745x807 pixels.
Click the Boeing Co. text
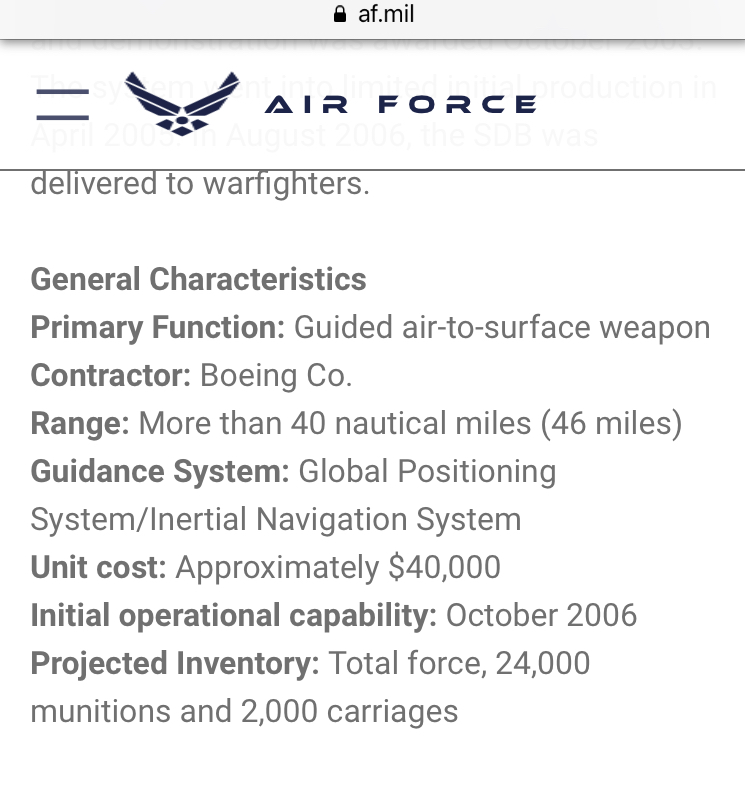pyautogui.click(x=276, y=375)
